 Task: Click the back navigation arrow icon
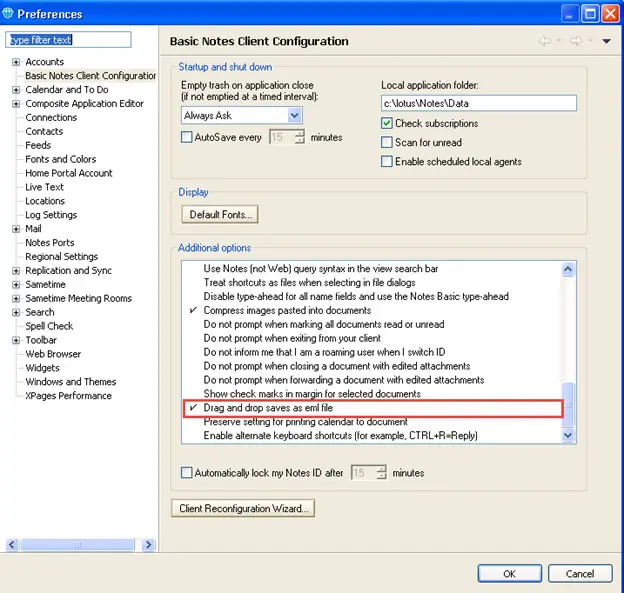pyautogui.click(x=545, y=41)
